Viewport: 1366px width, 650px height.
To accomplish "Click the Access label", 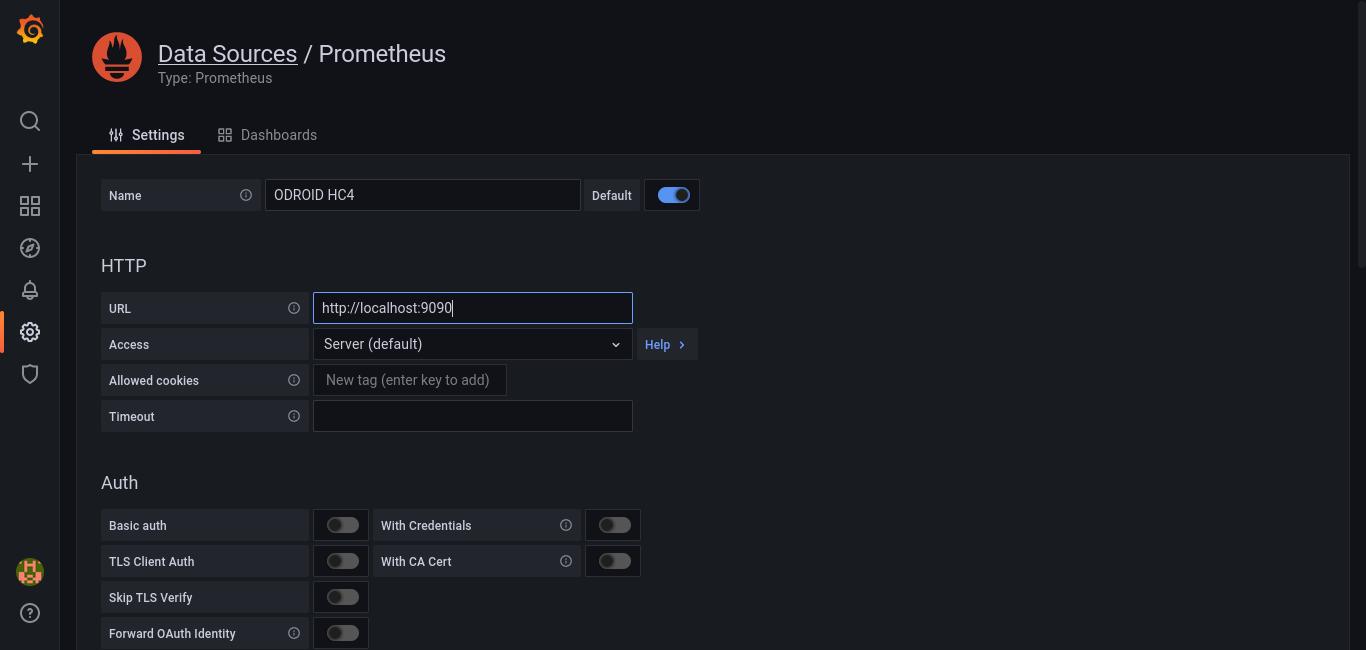I will pyautogui.click(x=129, y=344).
